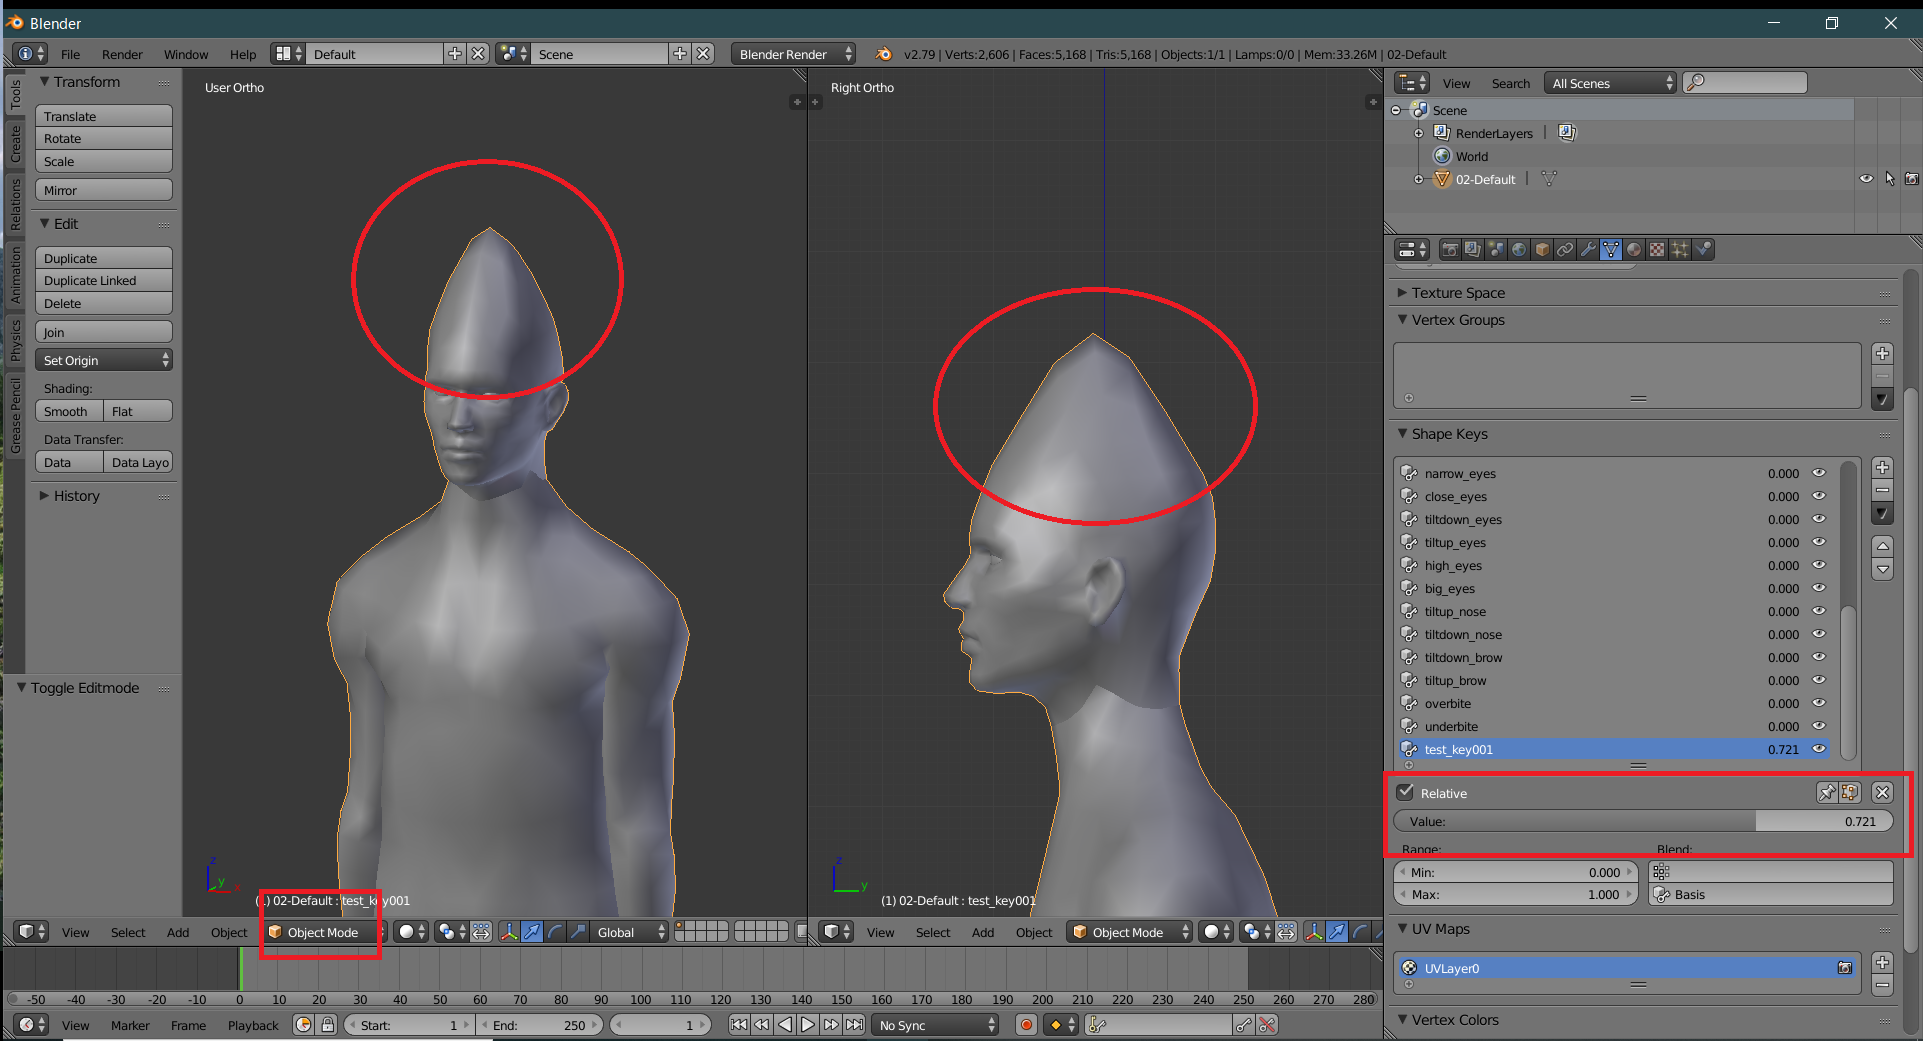Click the Duplicate Linked button
This screenshot has width=1923, height=1041.
tap(103, 281)
